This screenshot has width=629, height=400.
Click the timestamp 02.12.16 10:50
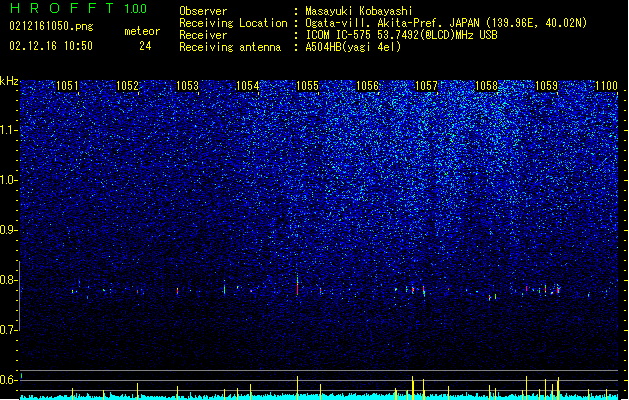pos(51,46)
